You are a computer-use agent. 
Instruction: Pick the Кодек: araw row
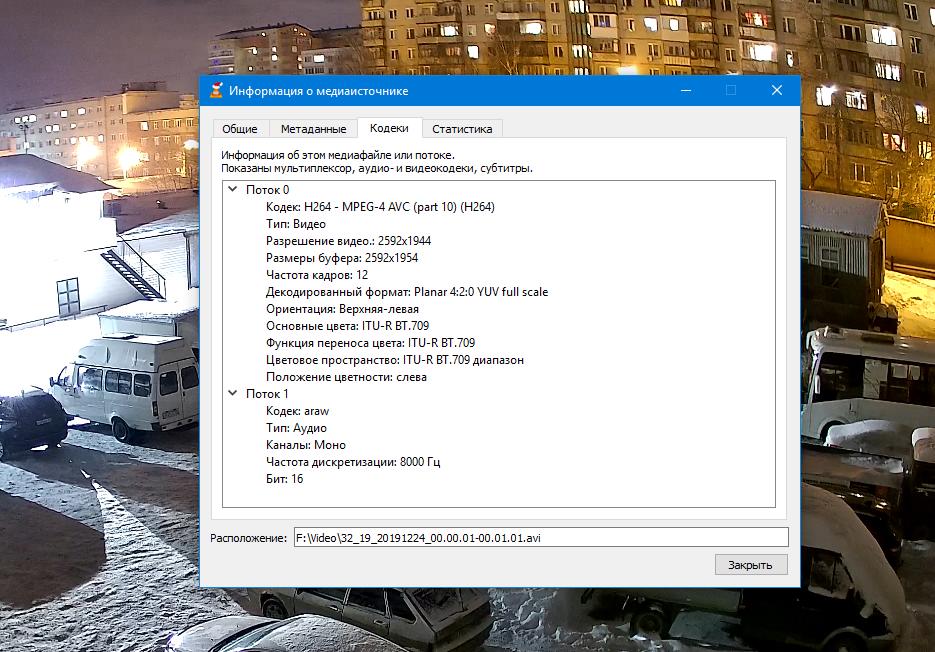(x=297, y=411)
